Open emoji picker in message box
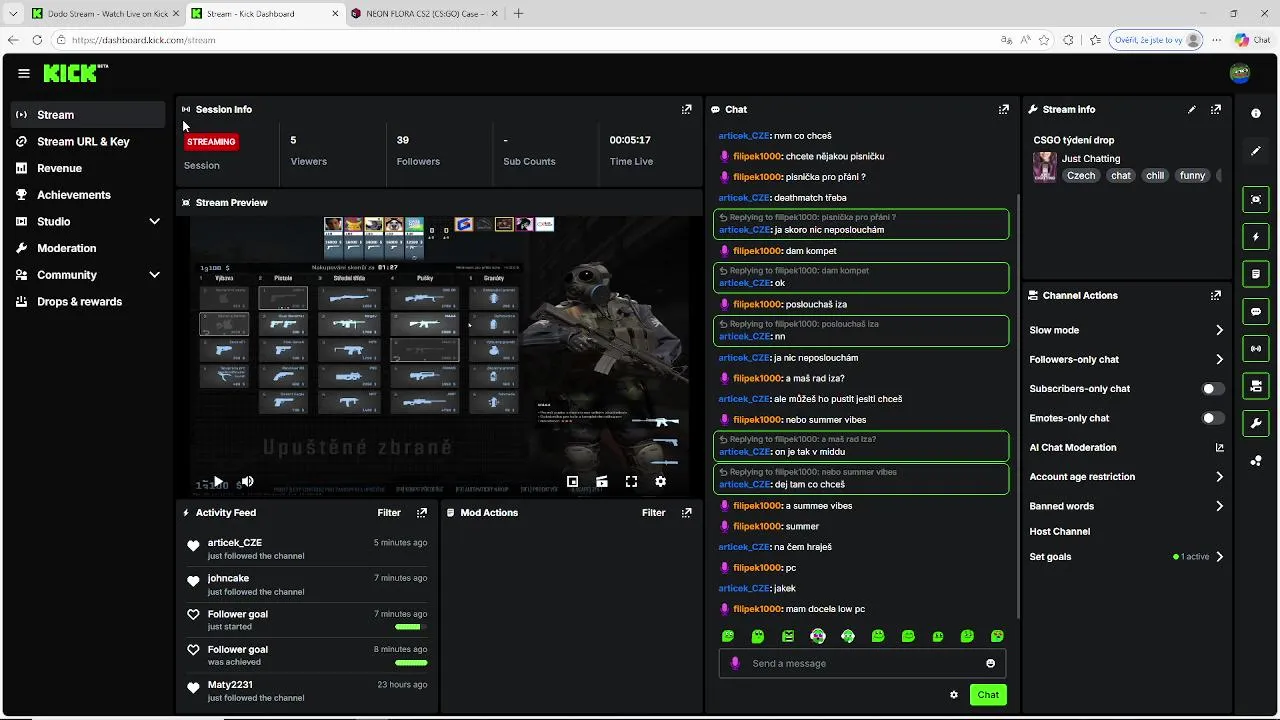 point(990,663)
